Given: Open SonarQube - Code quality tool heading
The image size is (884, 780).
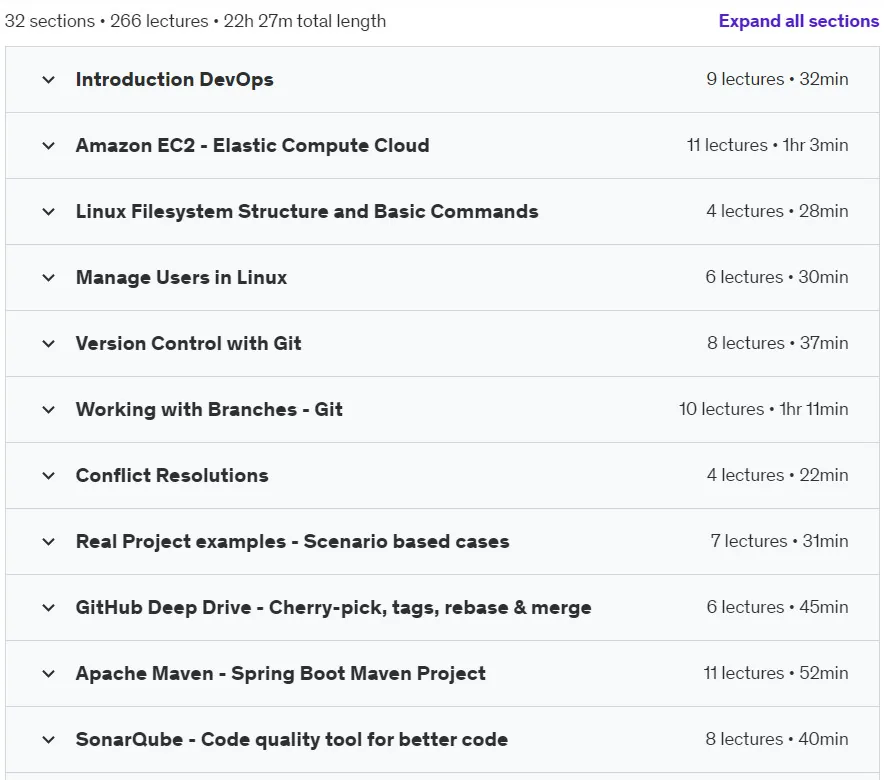Looking at the screenshot, I should click(x=291, y=739).
